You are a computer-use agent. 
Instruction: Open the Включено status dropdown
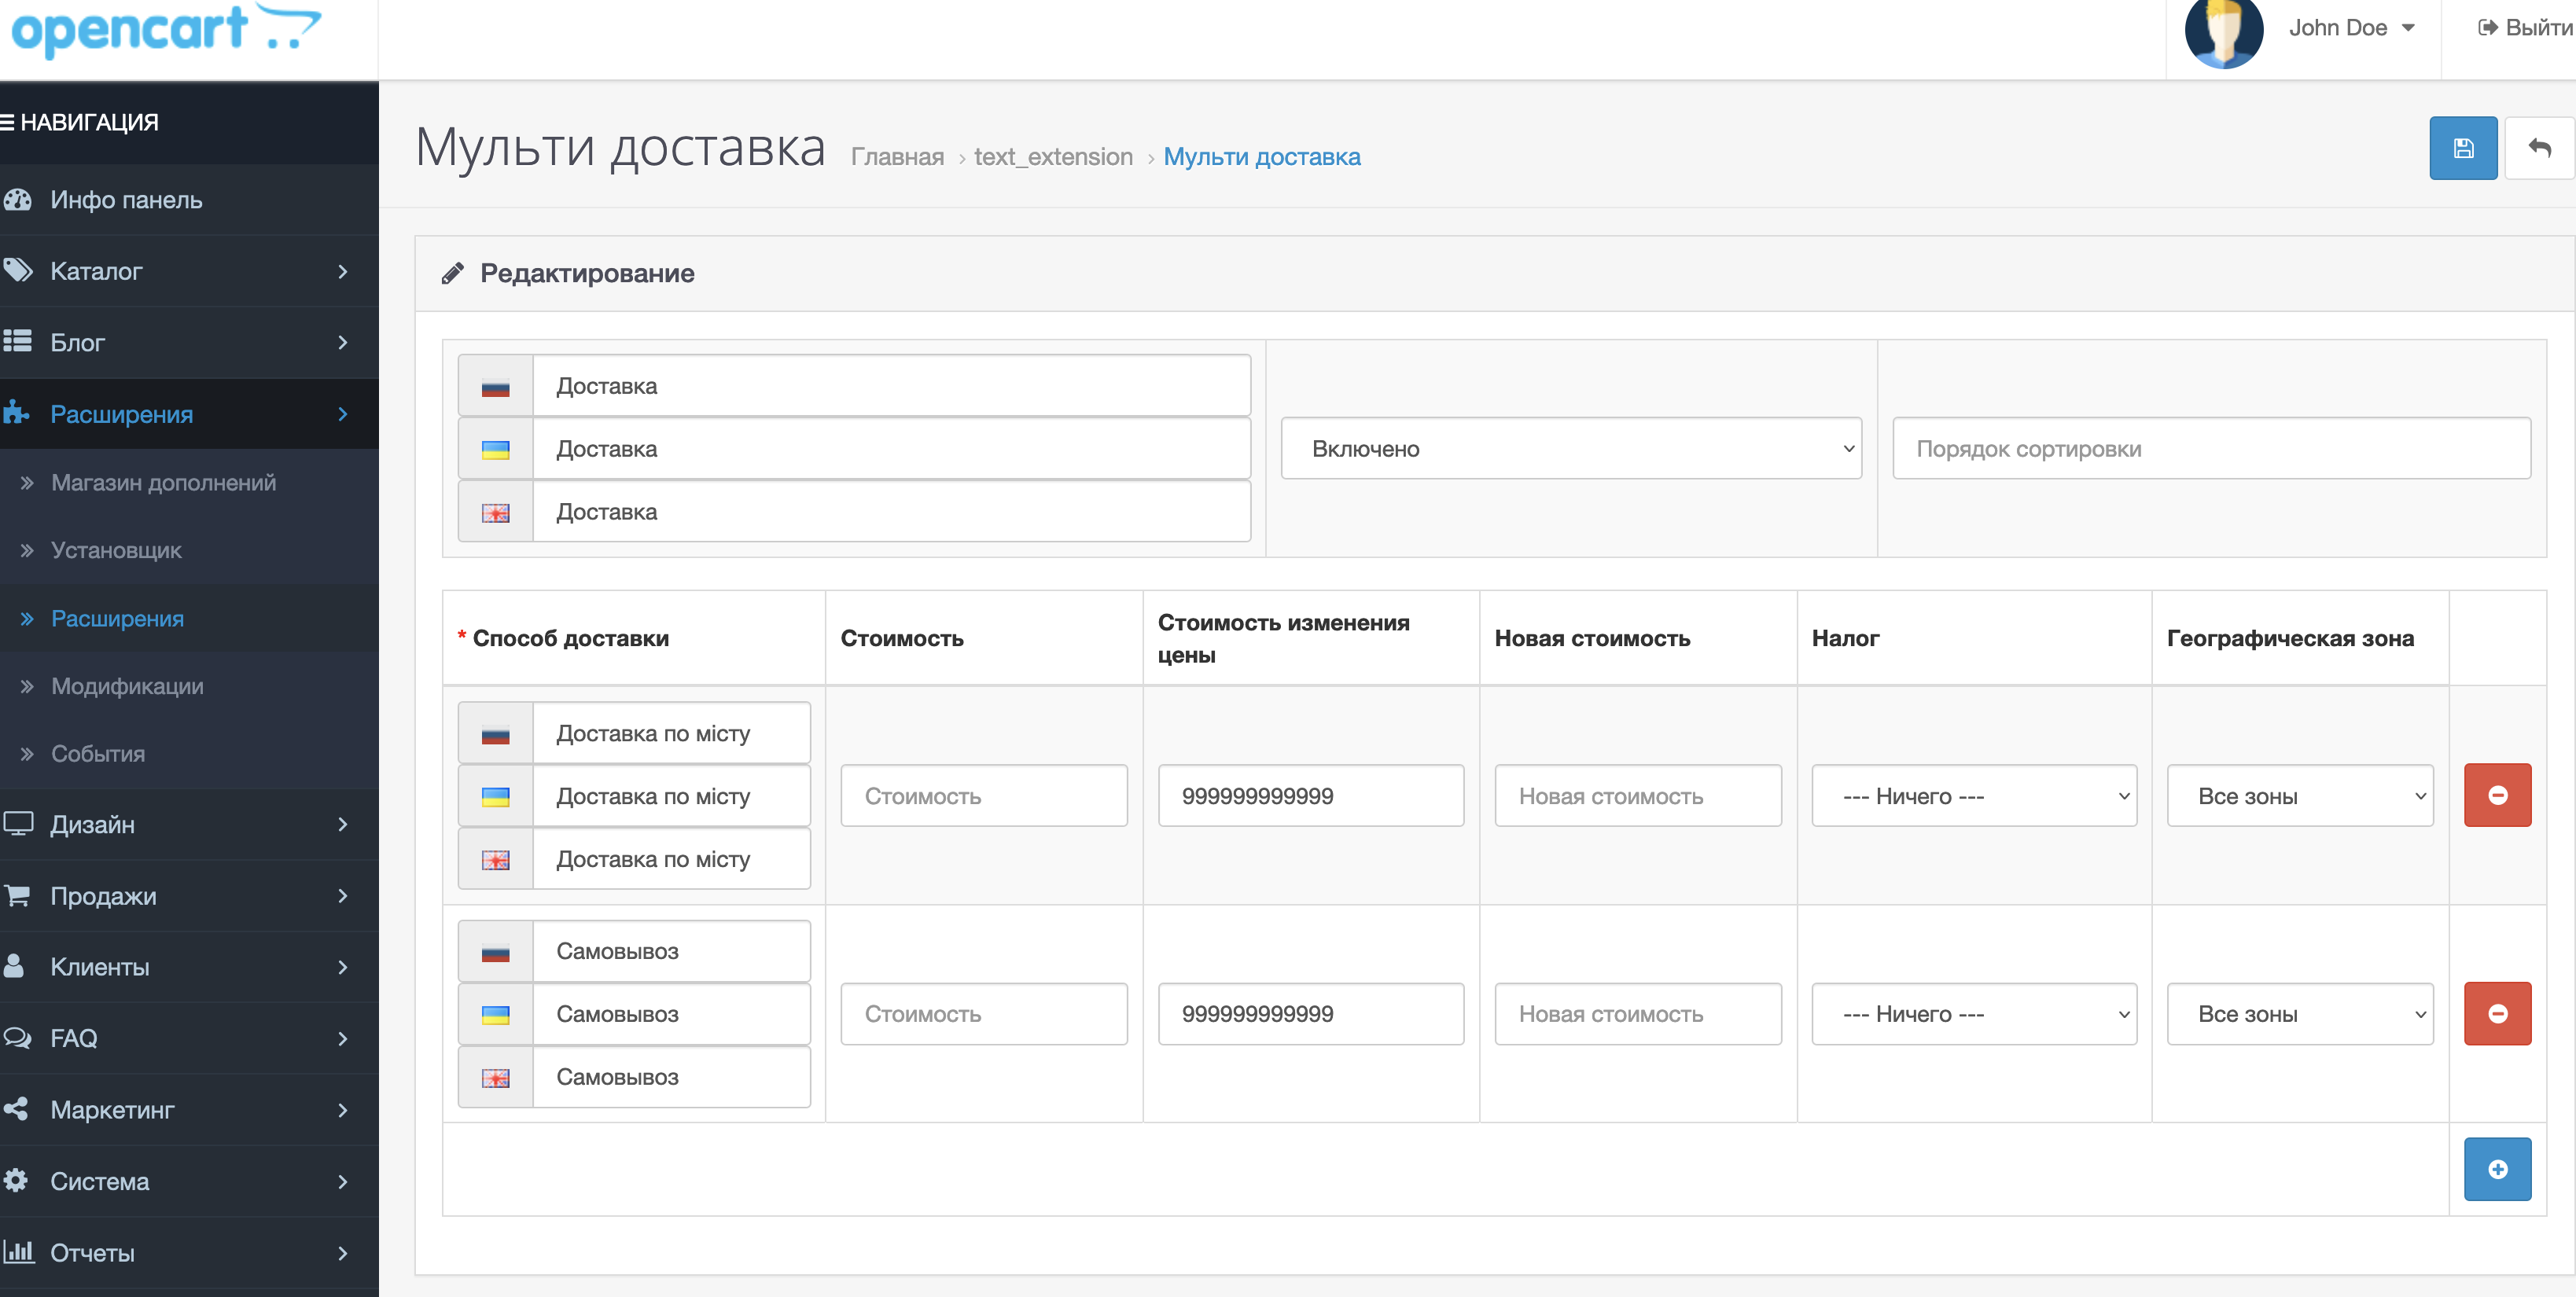(x=1570, y=449)
